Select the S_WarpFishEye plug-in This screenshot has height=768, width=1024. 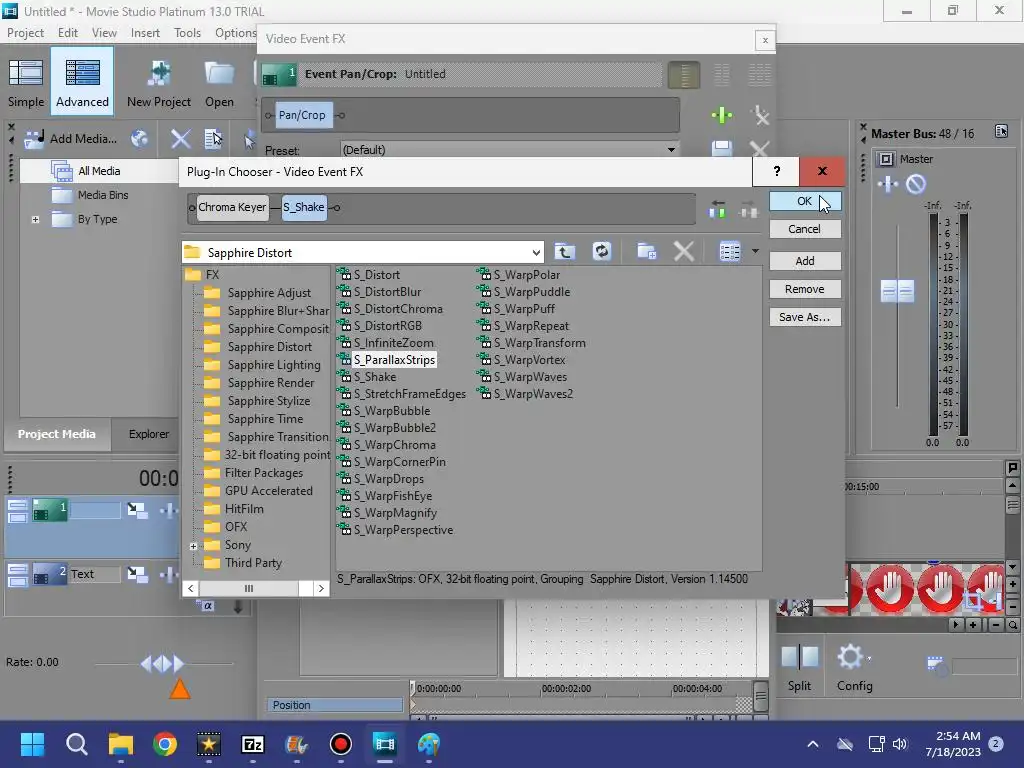point(392,496)
